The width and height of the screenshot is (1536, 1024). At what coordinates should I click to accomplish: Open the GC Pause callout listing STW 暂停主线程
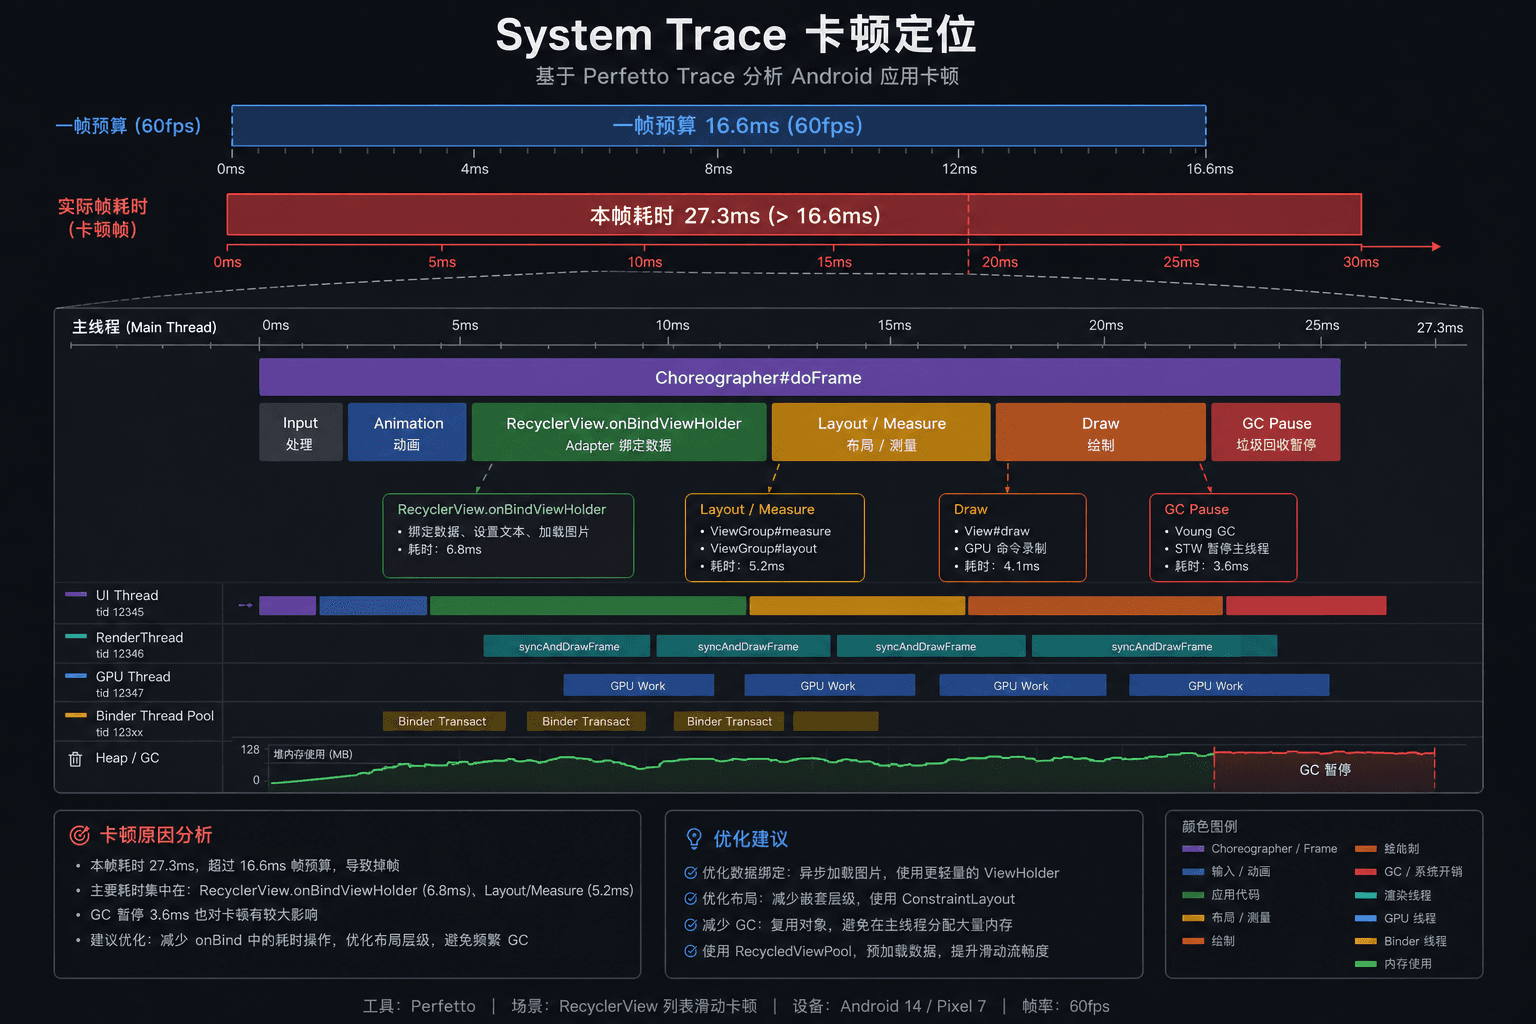tap(1223, 537)
